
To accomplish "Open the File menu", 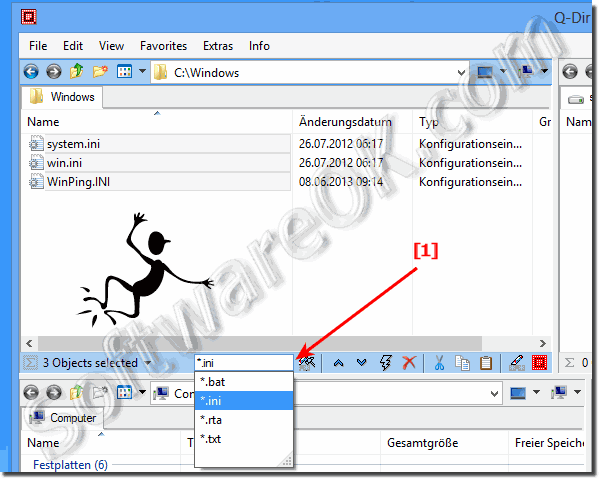I will tap(38, 46).
